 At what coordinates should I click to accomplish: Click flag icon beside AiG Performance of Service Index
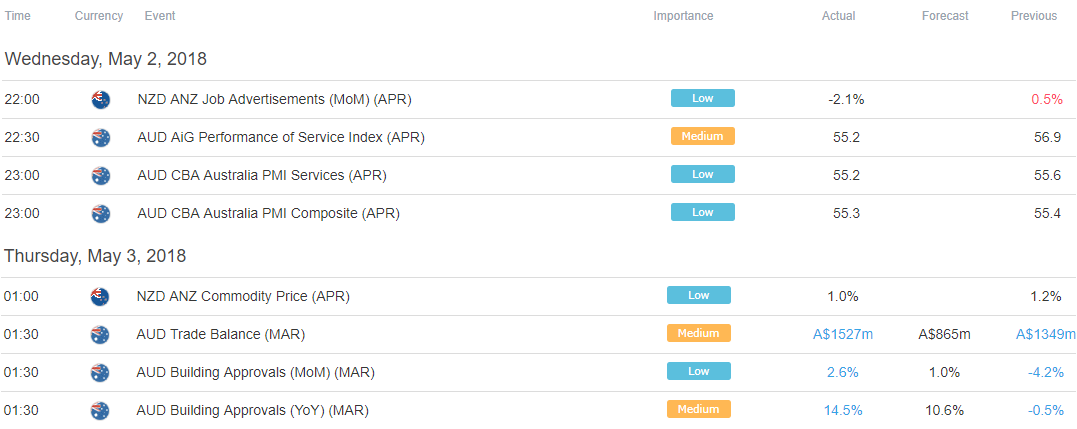coord(100,137)
